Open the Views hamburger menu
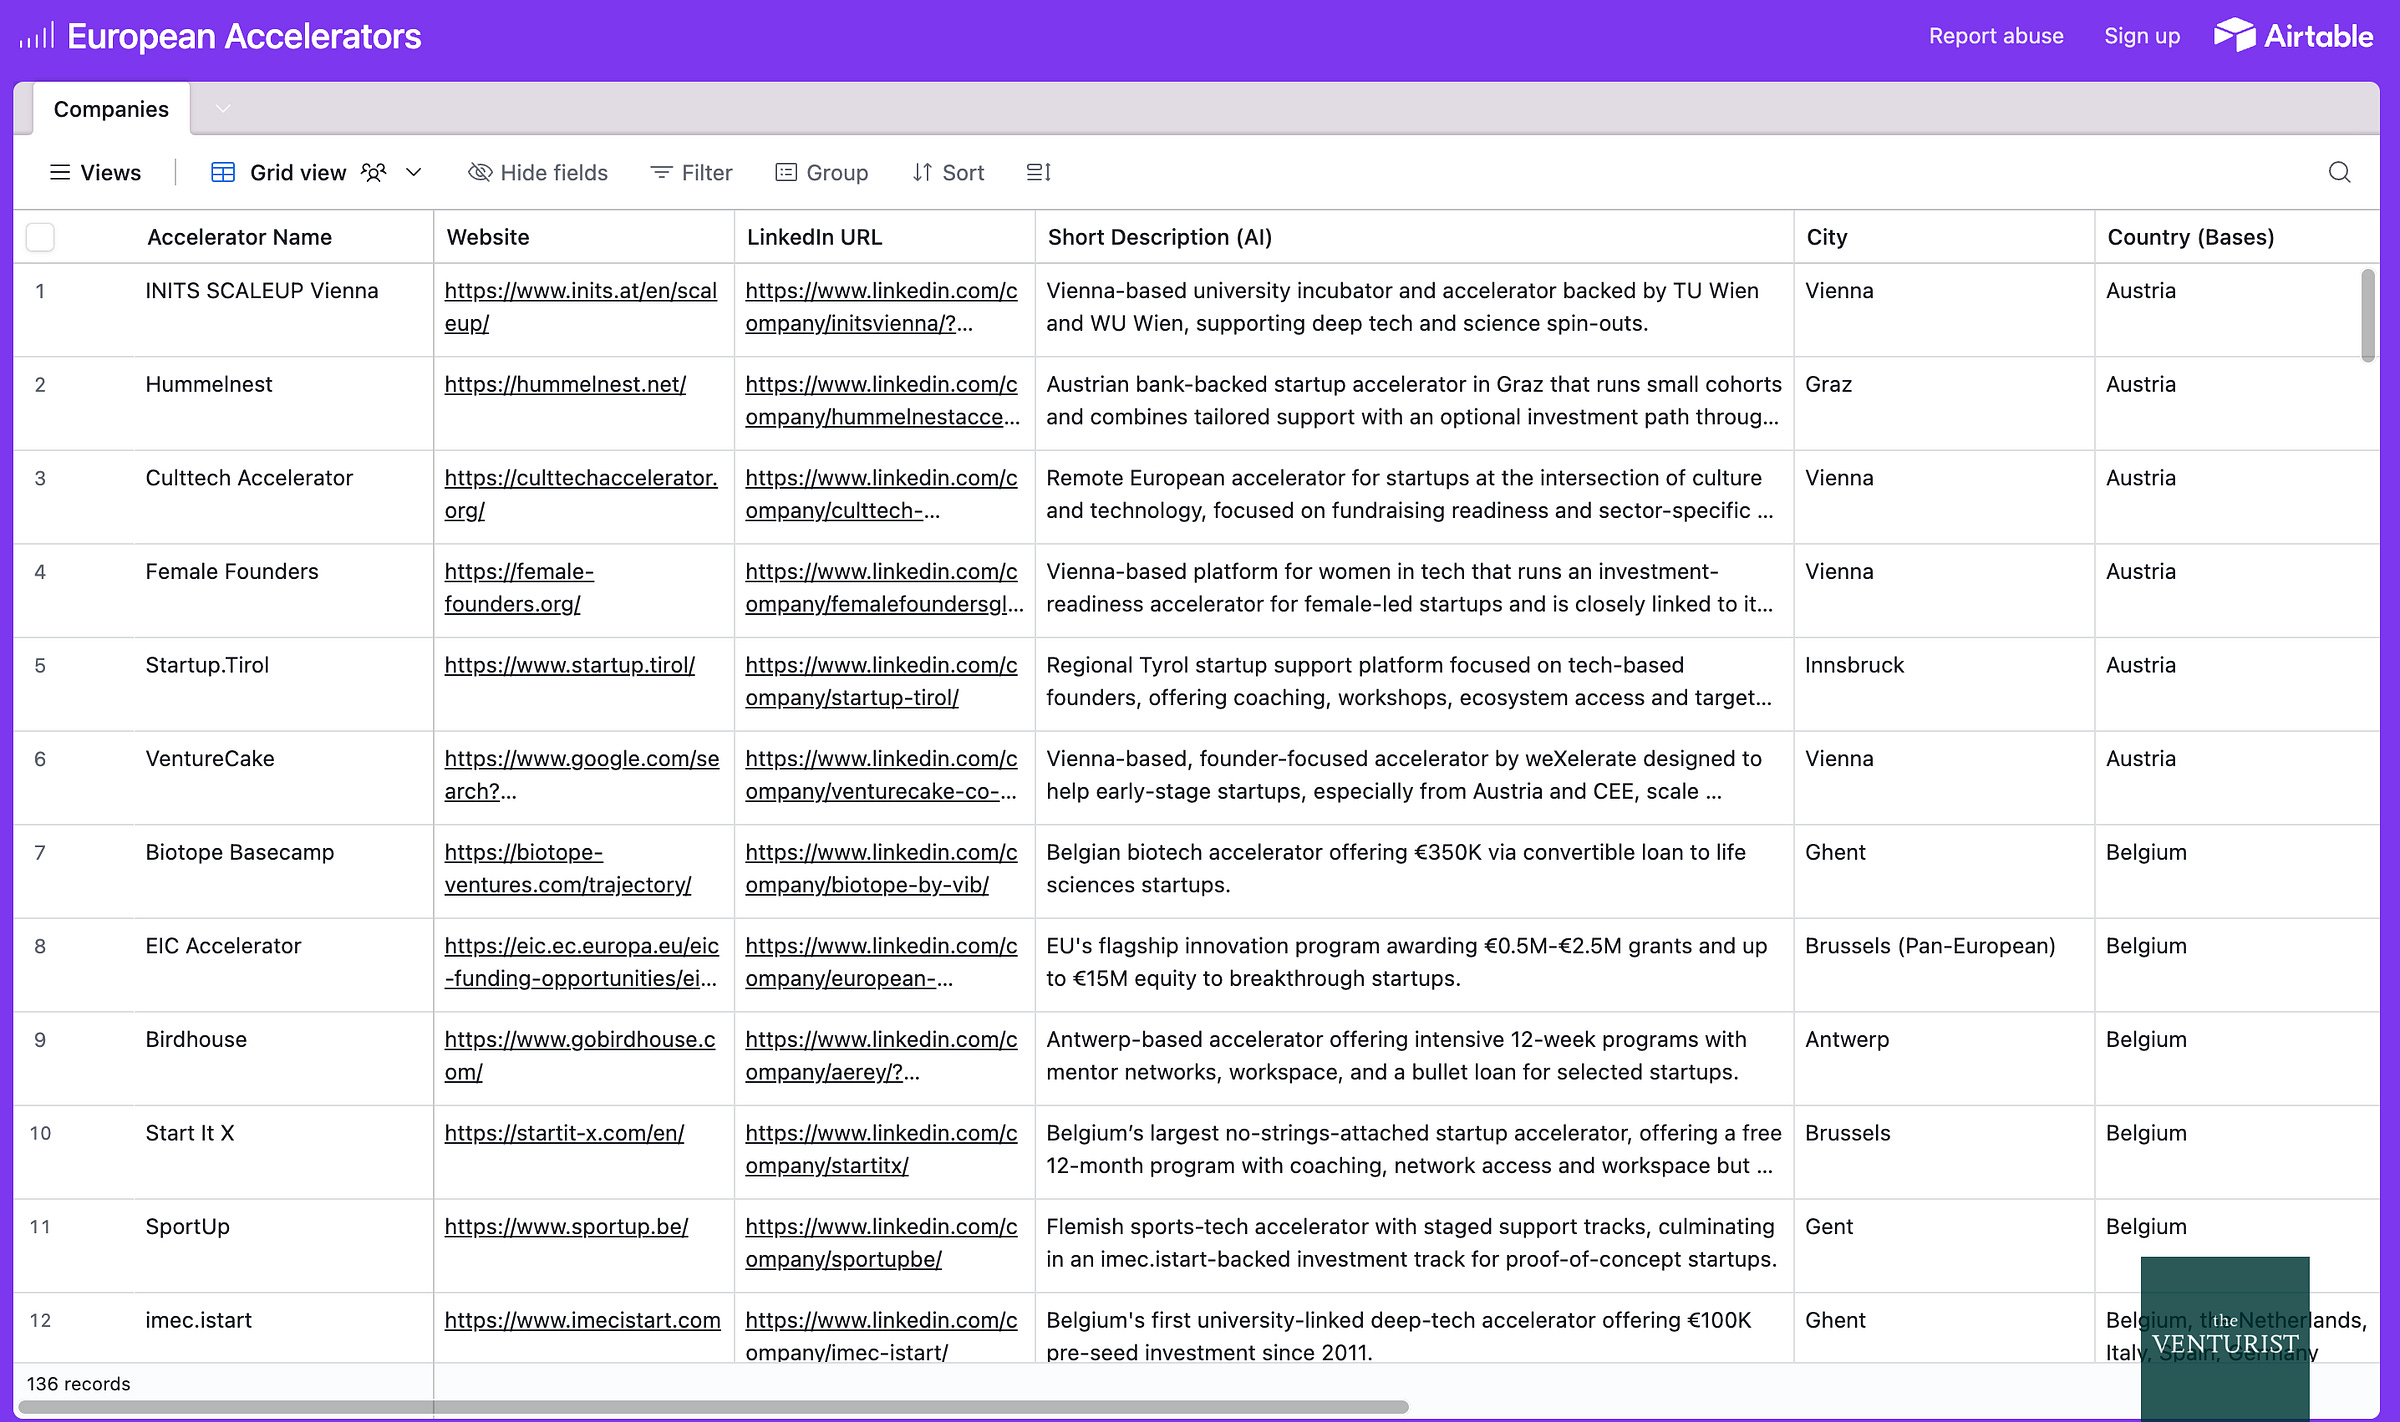 pos(60,172)
